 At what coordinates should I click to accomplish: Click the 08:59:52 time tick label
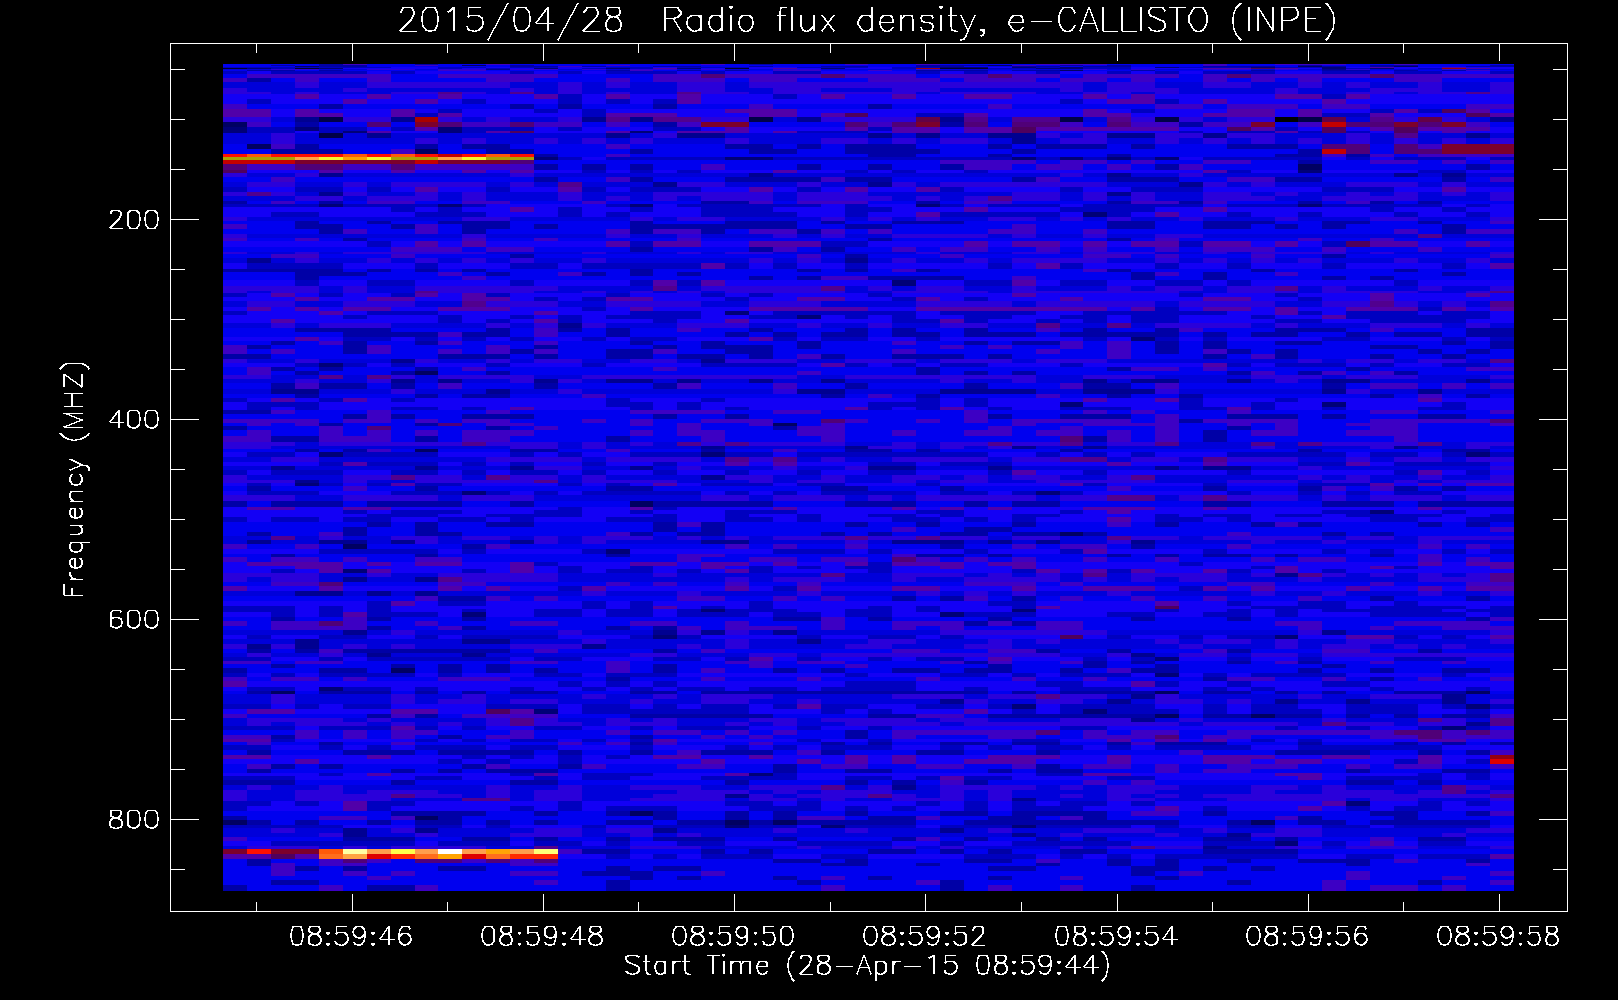tap(924, 937)
